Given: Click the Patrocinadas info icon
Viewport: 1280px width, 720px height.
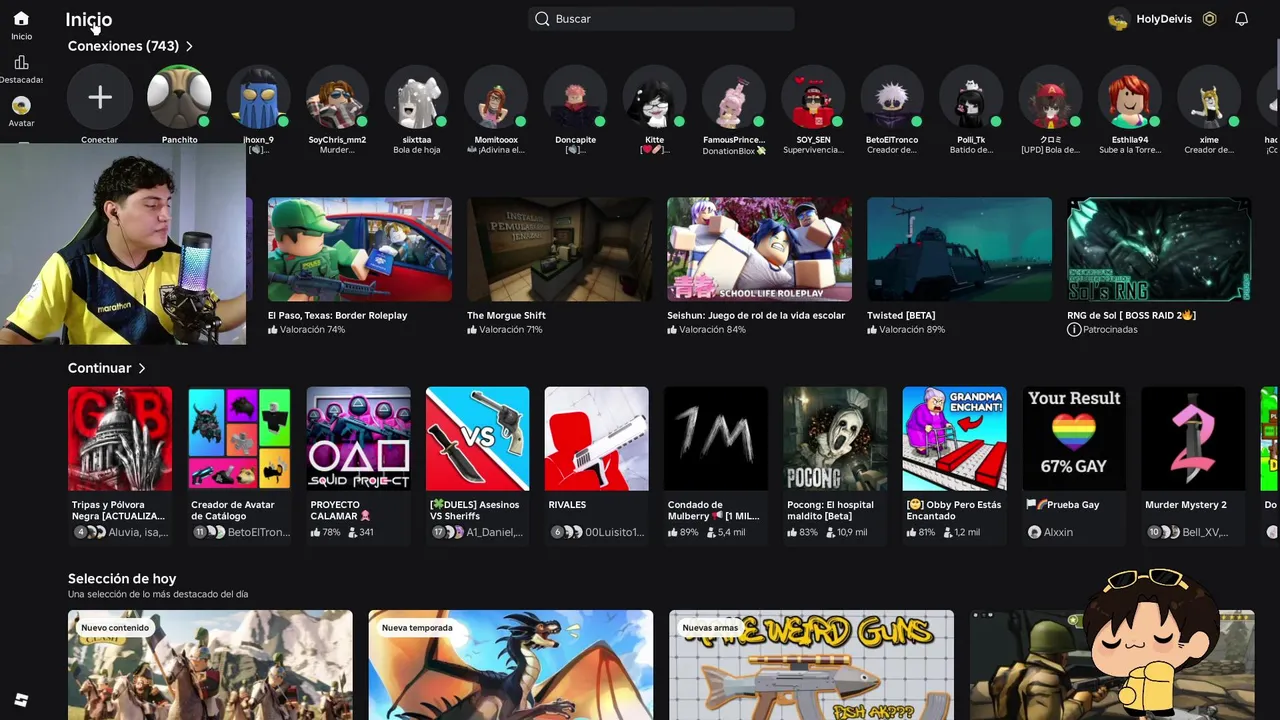Looking at the screenshot, I should click(1074, 329).
